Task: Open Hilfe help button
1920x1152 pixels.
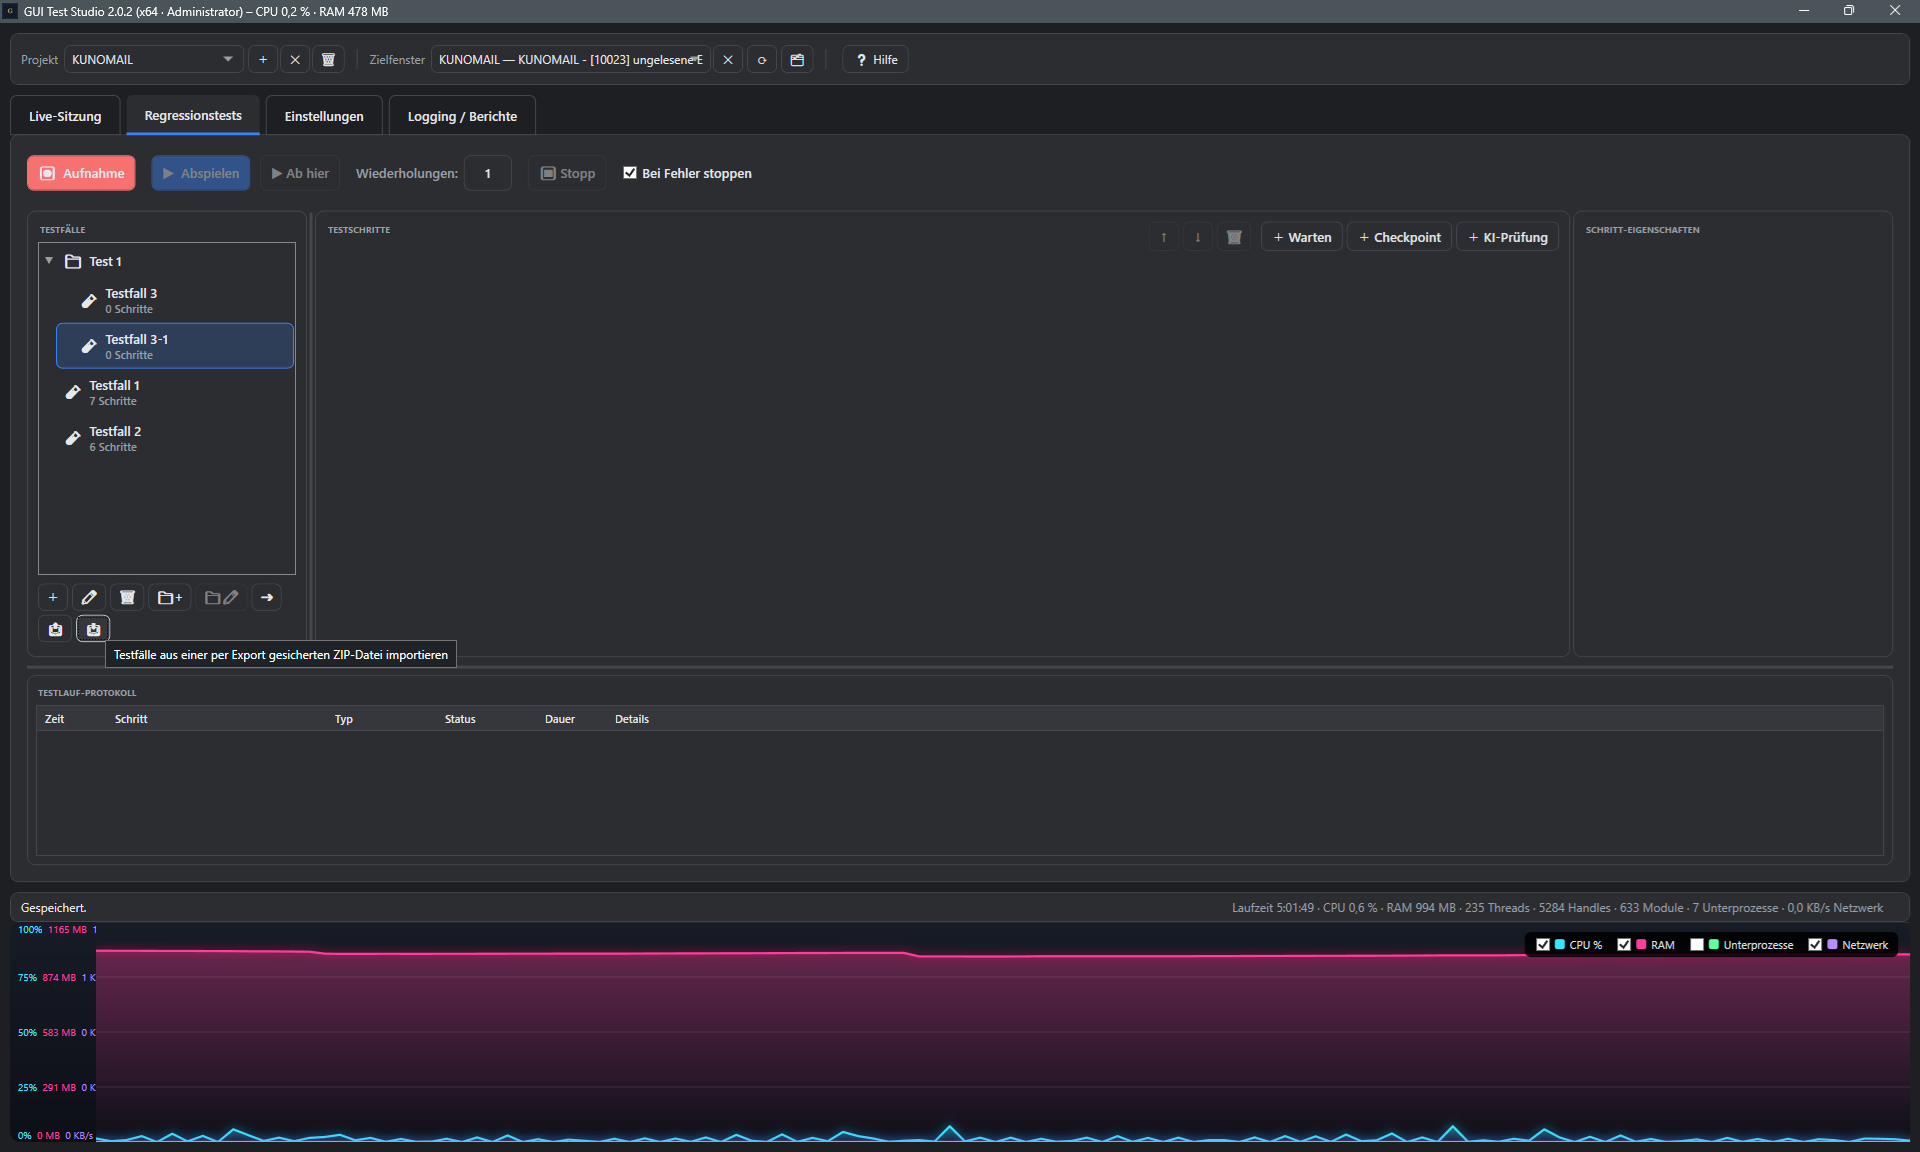Action: click(876, 60)
